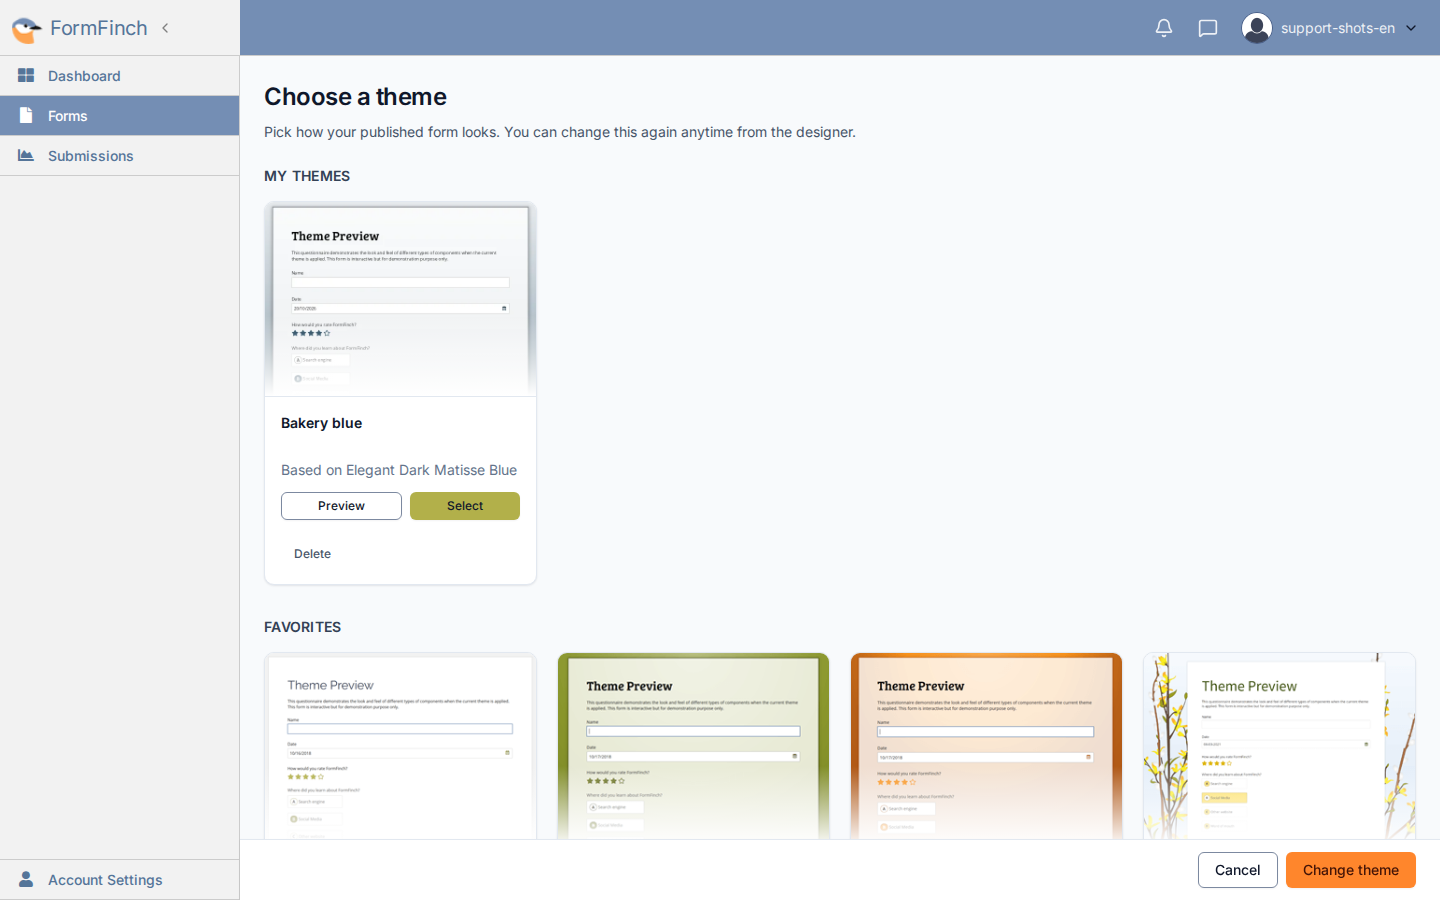Viewport: 1440px width, 900px height.
Task: Open Forms section in sidebar
Action: coord(120,116)
